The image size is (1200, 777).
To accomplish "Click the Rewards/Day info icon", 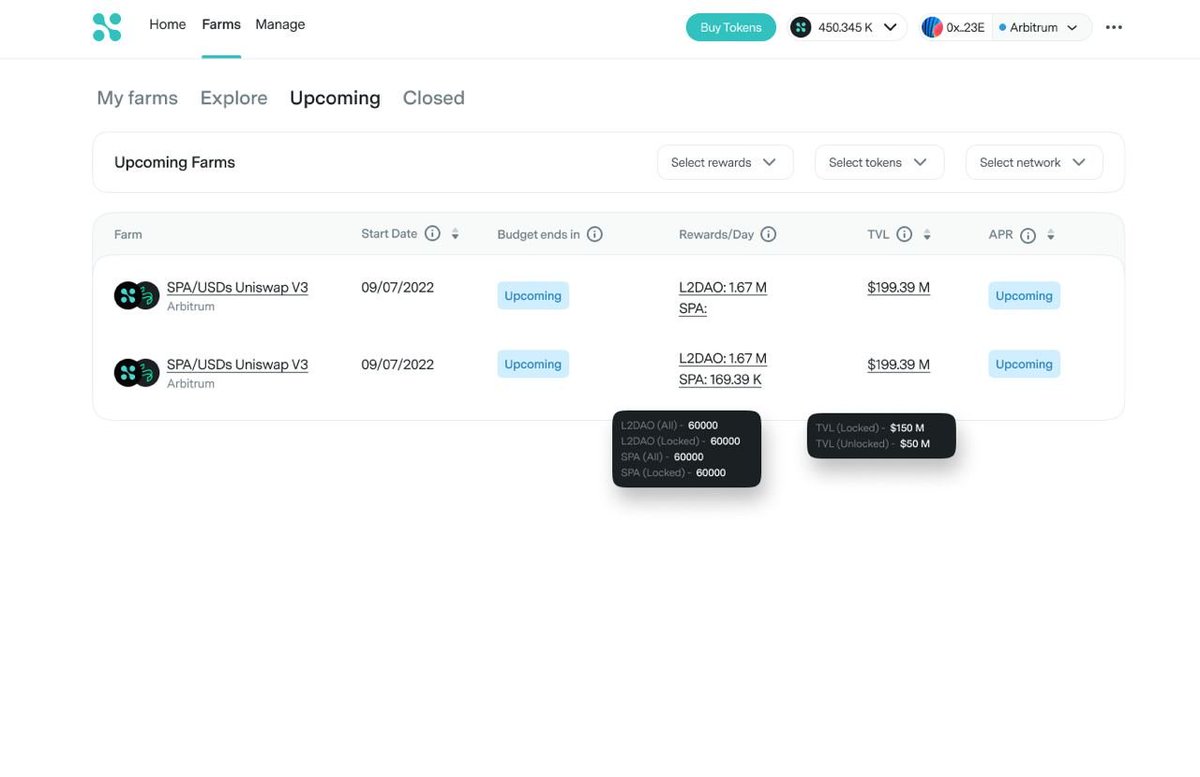I will [769, 233].
